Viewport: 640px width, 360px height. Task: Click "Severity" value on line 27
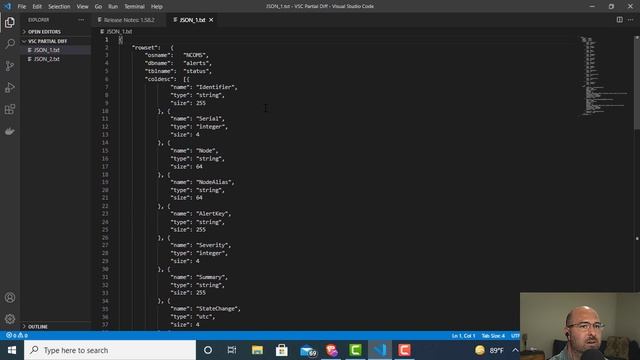tap(213, 245)
